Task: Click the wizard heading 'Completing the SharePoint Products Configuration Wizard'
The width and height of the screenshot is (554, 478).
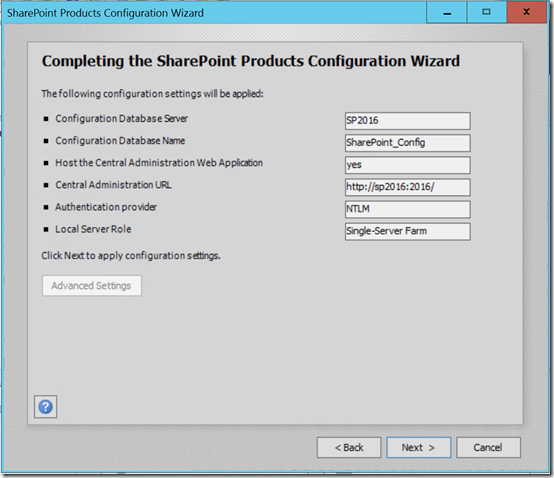Action: pos(251,61)
